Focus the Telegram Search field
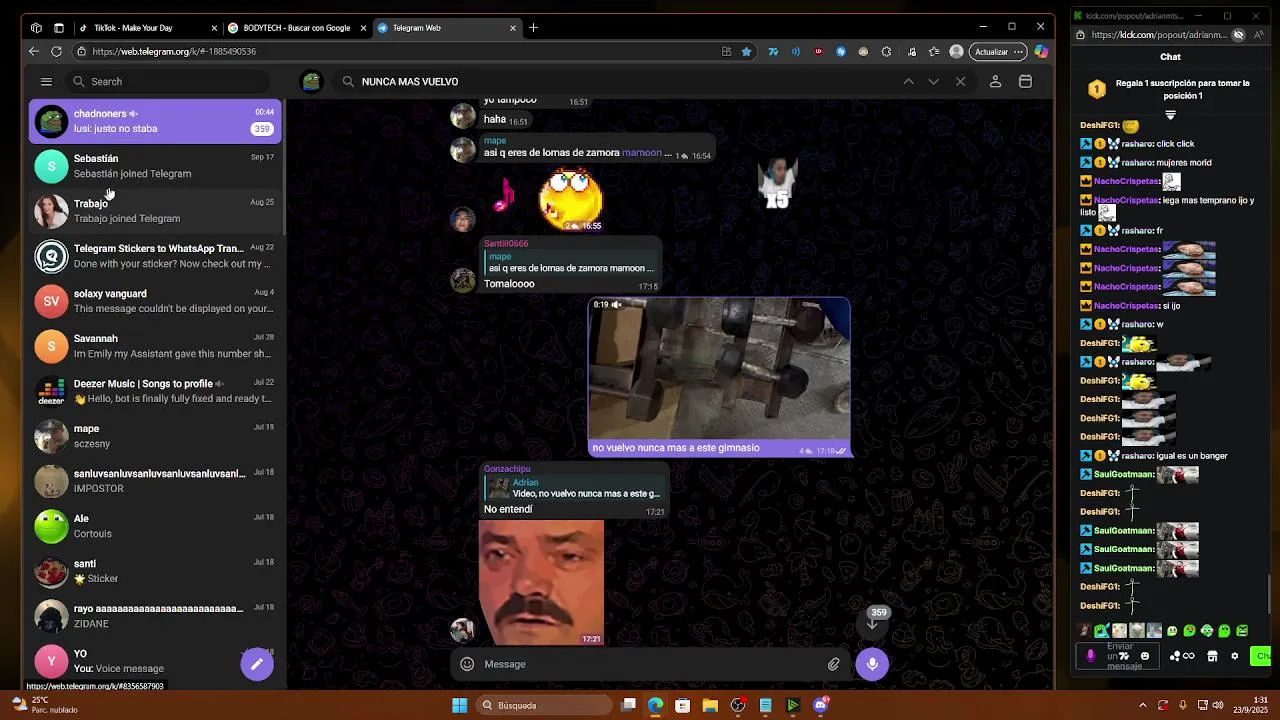 point(168,82)
